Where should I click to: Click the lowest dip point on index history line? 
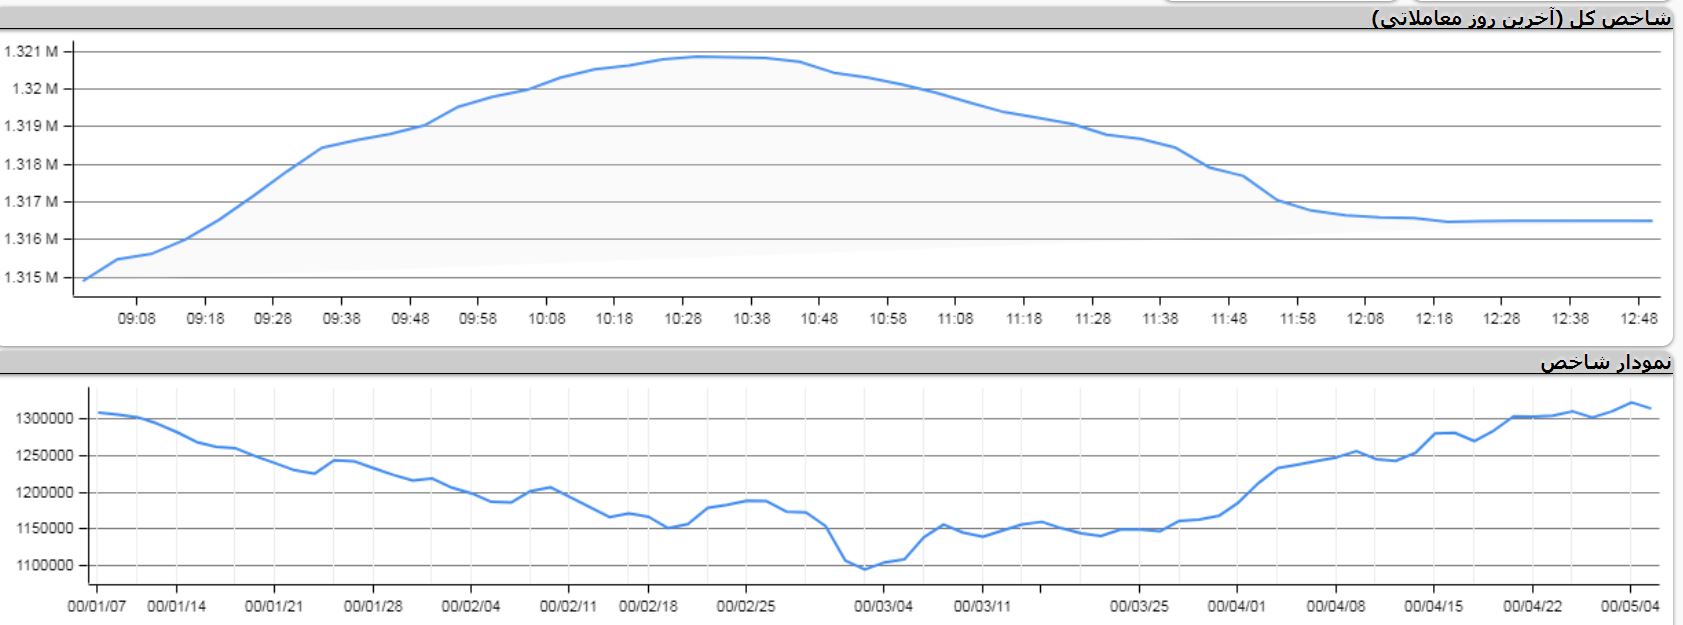[865, 569]
